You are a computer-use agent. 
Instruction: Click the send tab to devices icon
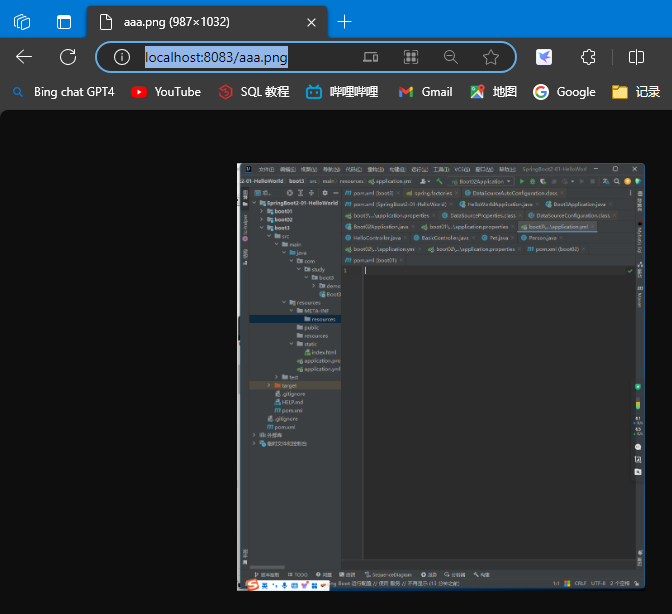point(370,57)
